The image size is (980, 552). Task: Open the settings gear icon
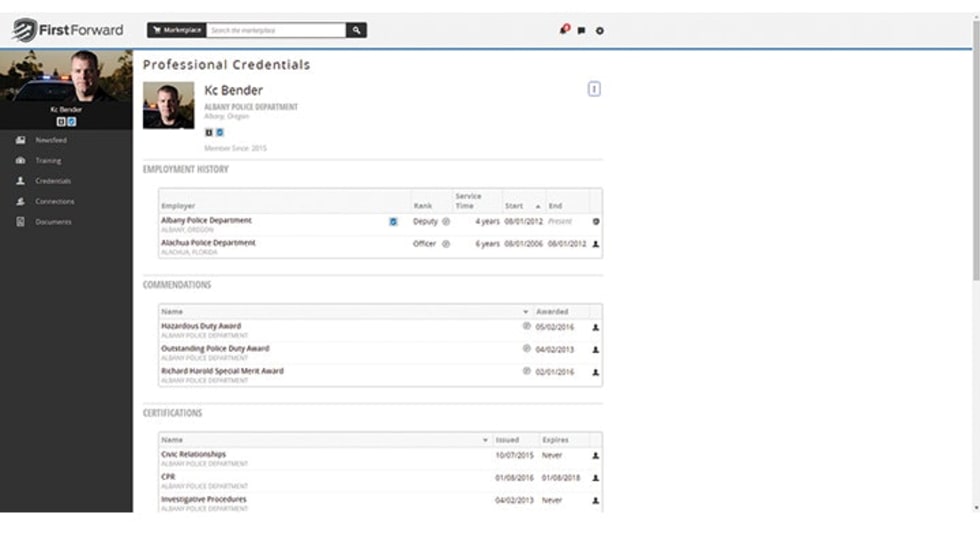(x=599, y=31)
